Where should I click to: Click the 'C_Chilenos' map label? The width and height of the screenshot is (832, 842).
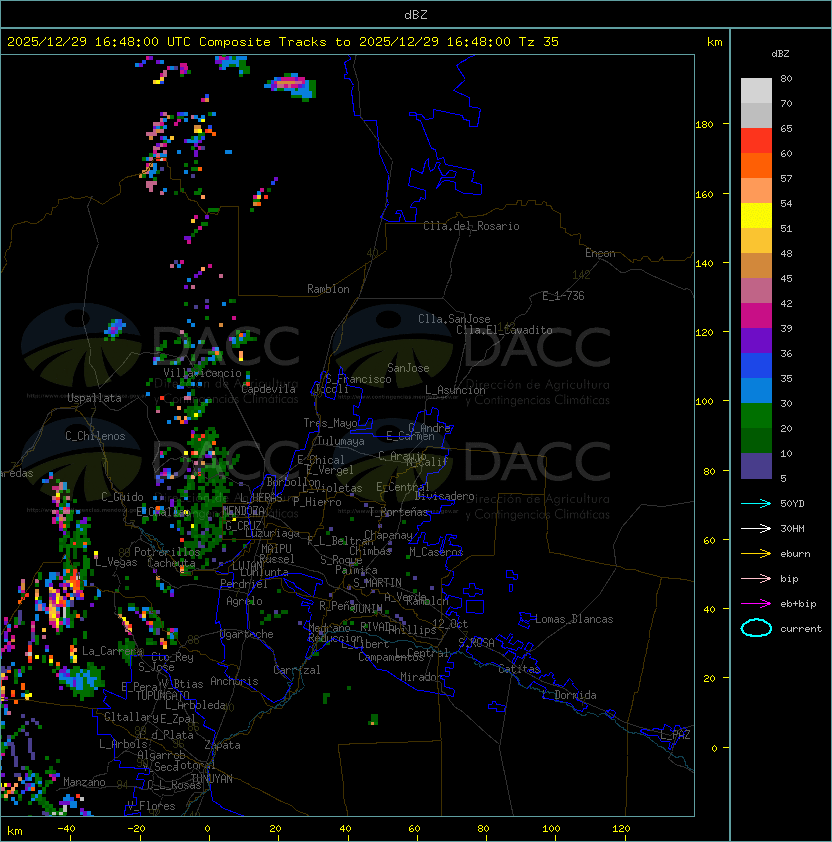point(95,436)
